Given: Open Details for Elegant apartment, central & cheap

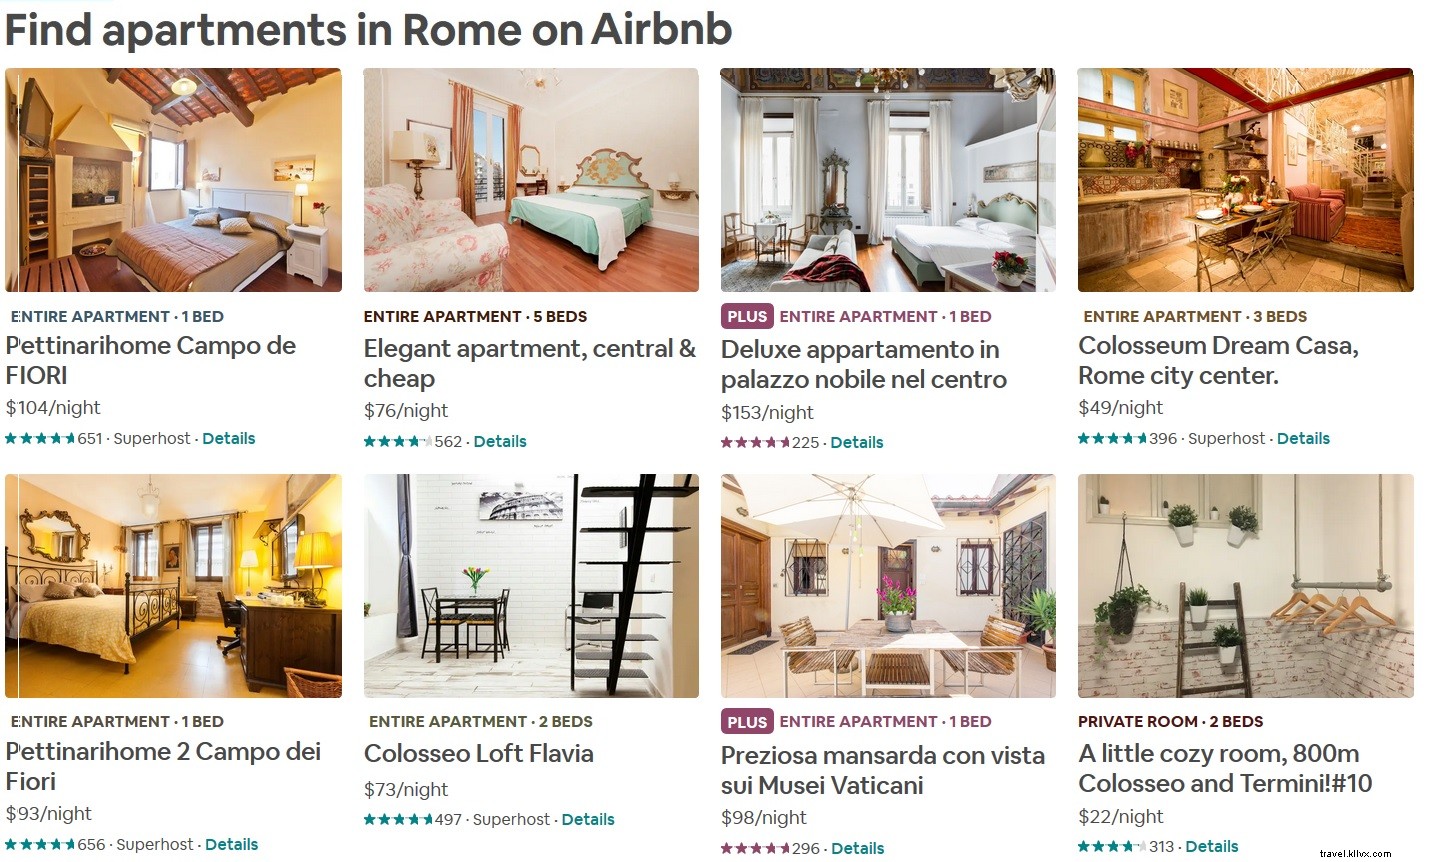Looking at the screenshot, I should tap(500, 441).
